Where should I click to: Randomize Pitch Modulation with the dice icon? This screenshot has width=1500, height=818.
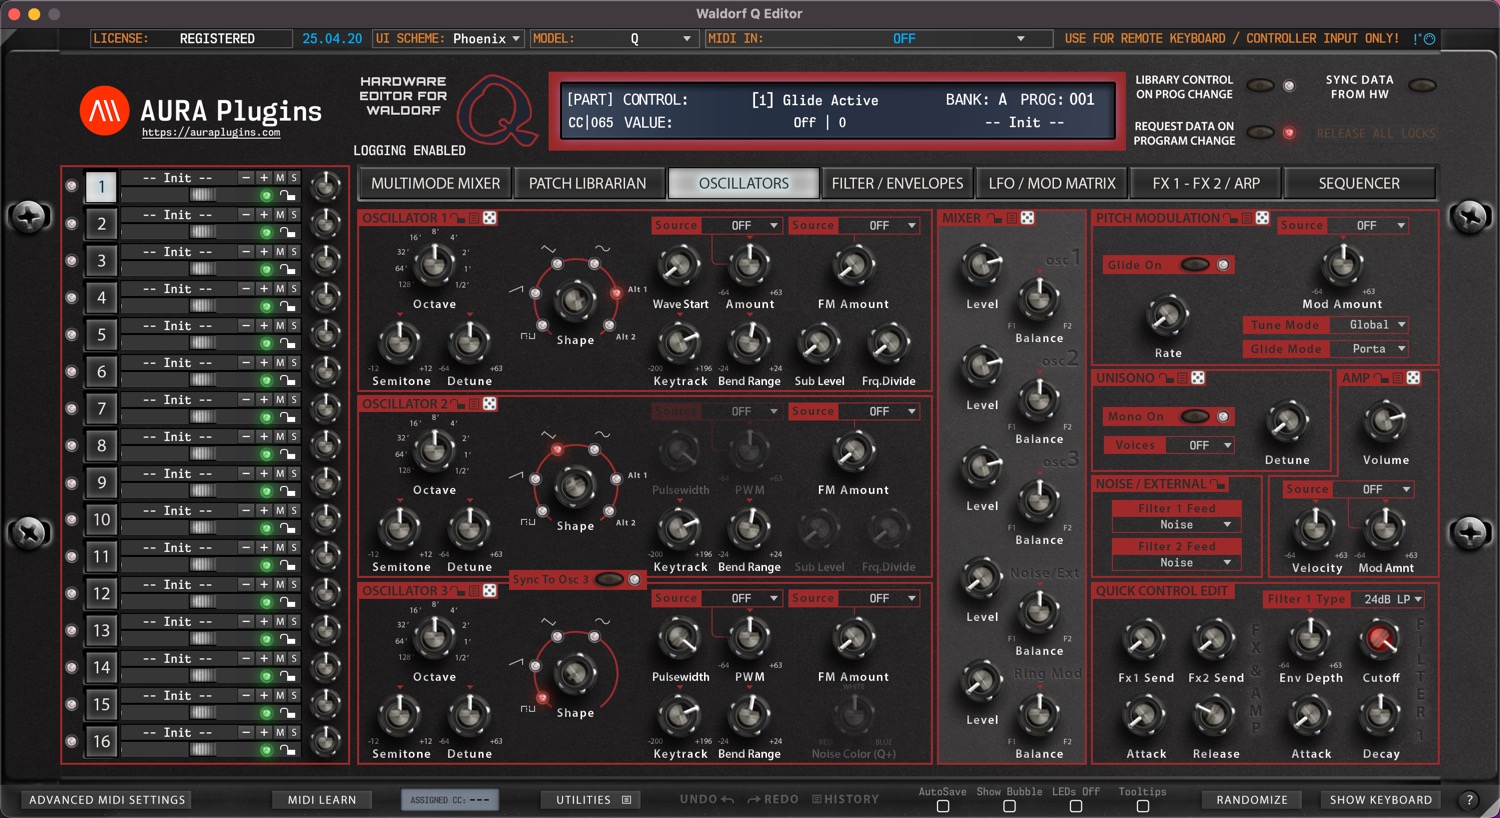click(1262, 218)
